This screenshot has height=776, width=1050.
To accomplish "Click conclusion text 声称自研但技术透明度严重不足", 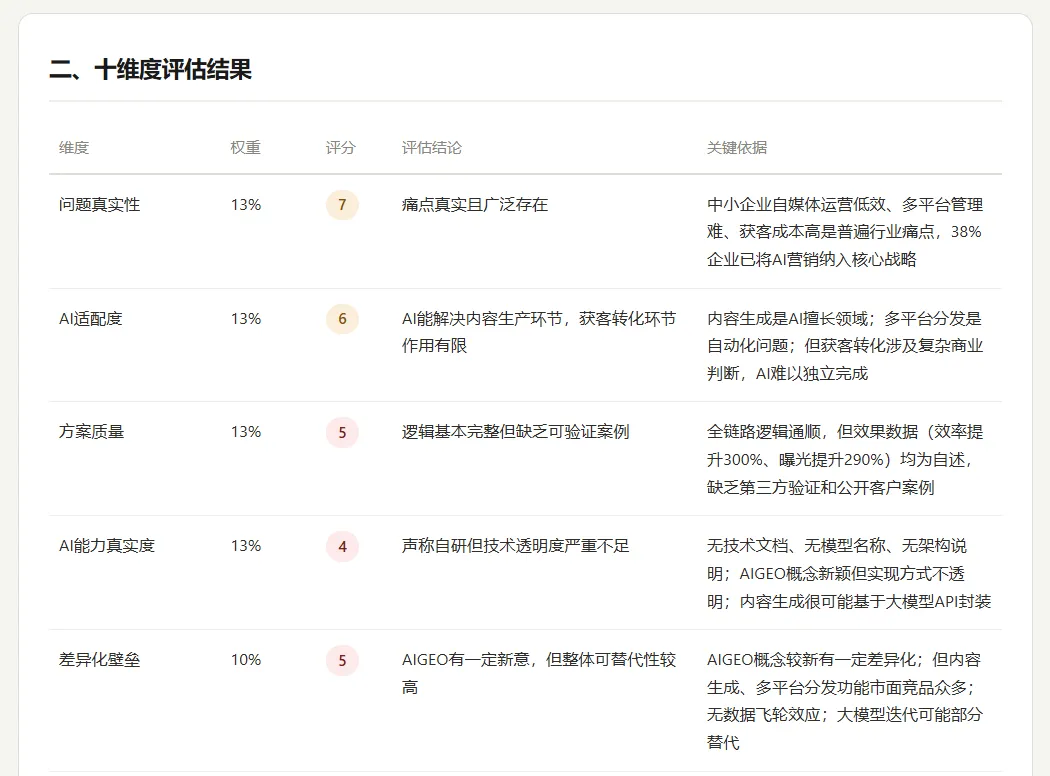I will pyautogui.click(x=516, y=546).
